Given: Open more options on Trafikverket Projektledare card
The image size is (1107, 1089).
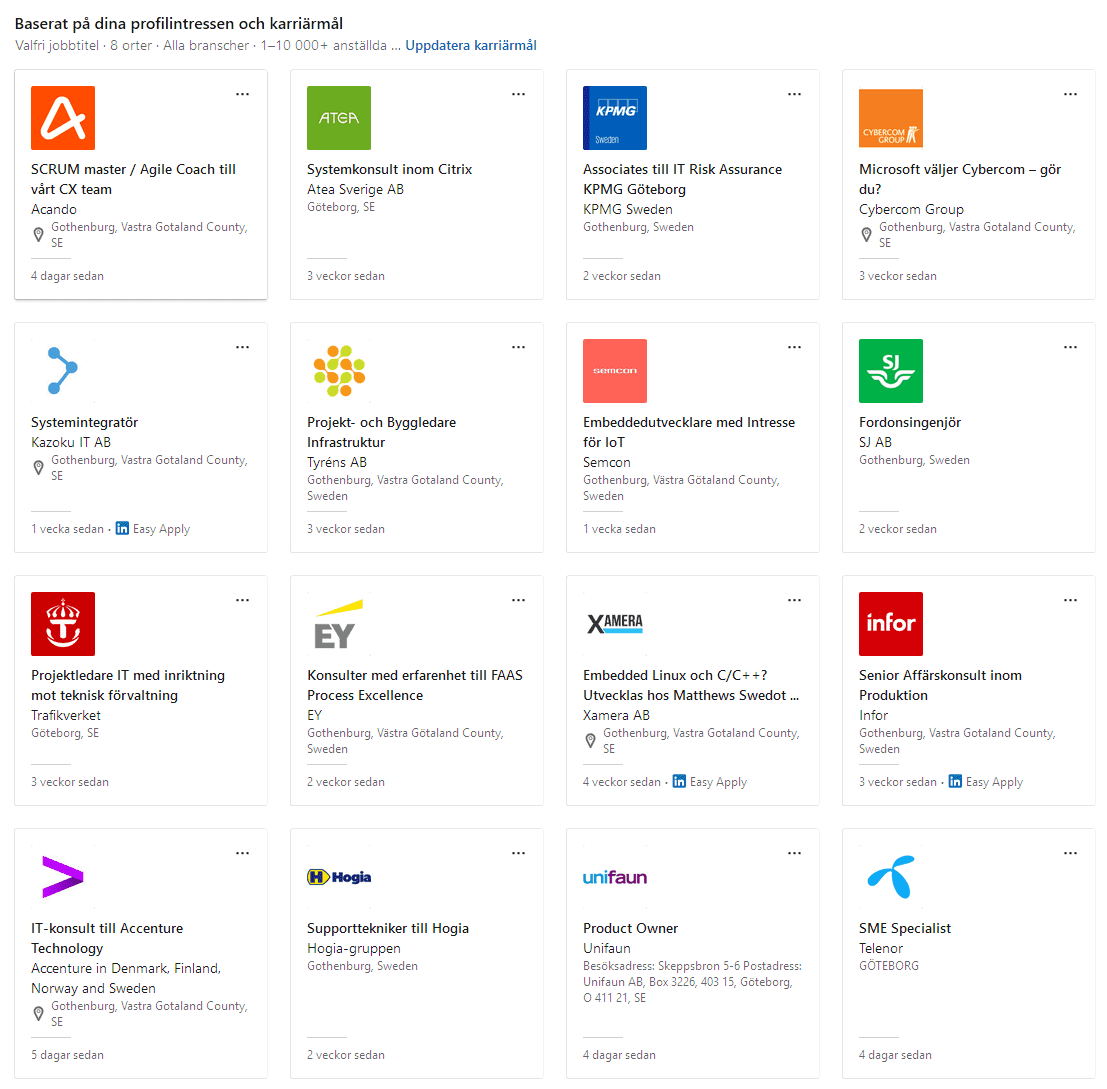Looking at the screenshot, I should pos(242,600).
